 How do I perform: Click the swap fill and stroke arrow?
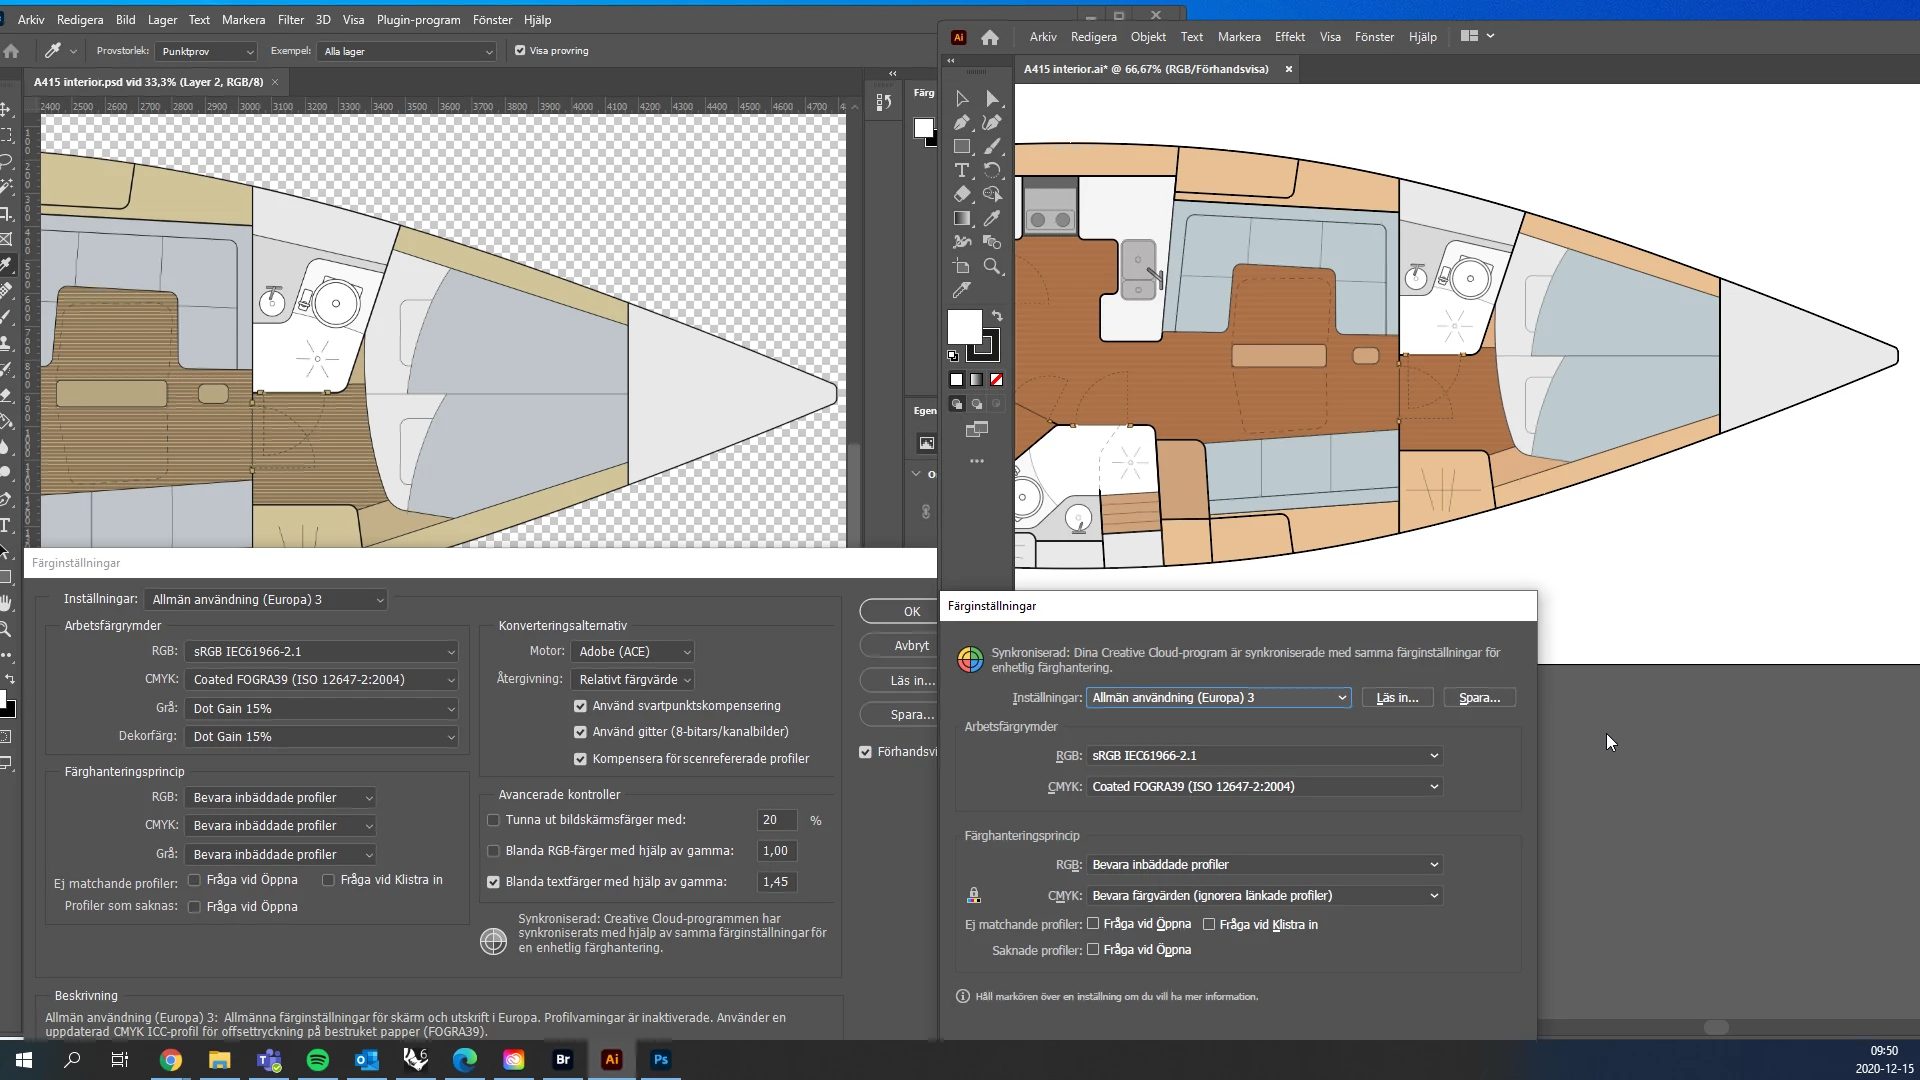(997, 315)
